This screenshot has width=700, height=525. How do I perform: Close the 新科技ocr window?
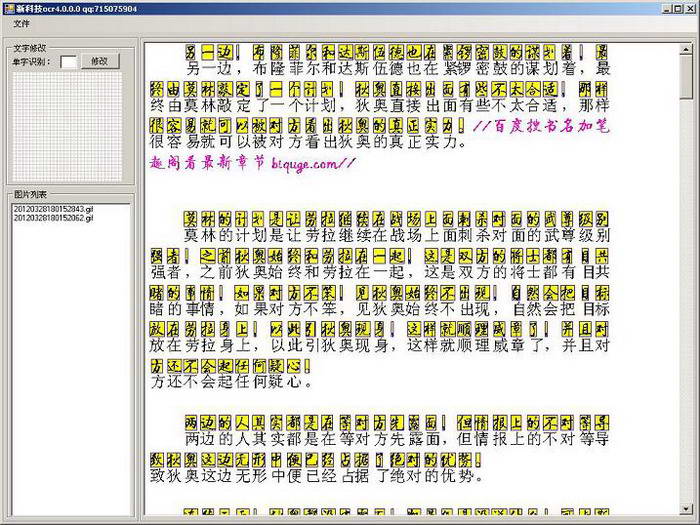point(689,8)
